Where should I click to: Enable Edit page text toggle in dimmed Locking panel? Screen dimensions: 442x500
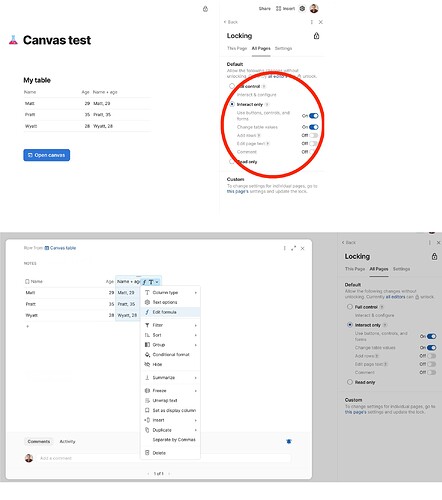coord(432,364)
